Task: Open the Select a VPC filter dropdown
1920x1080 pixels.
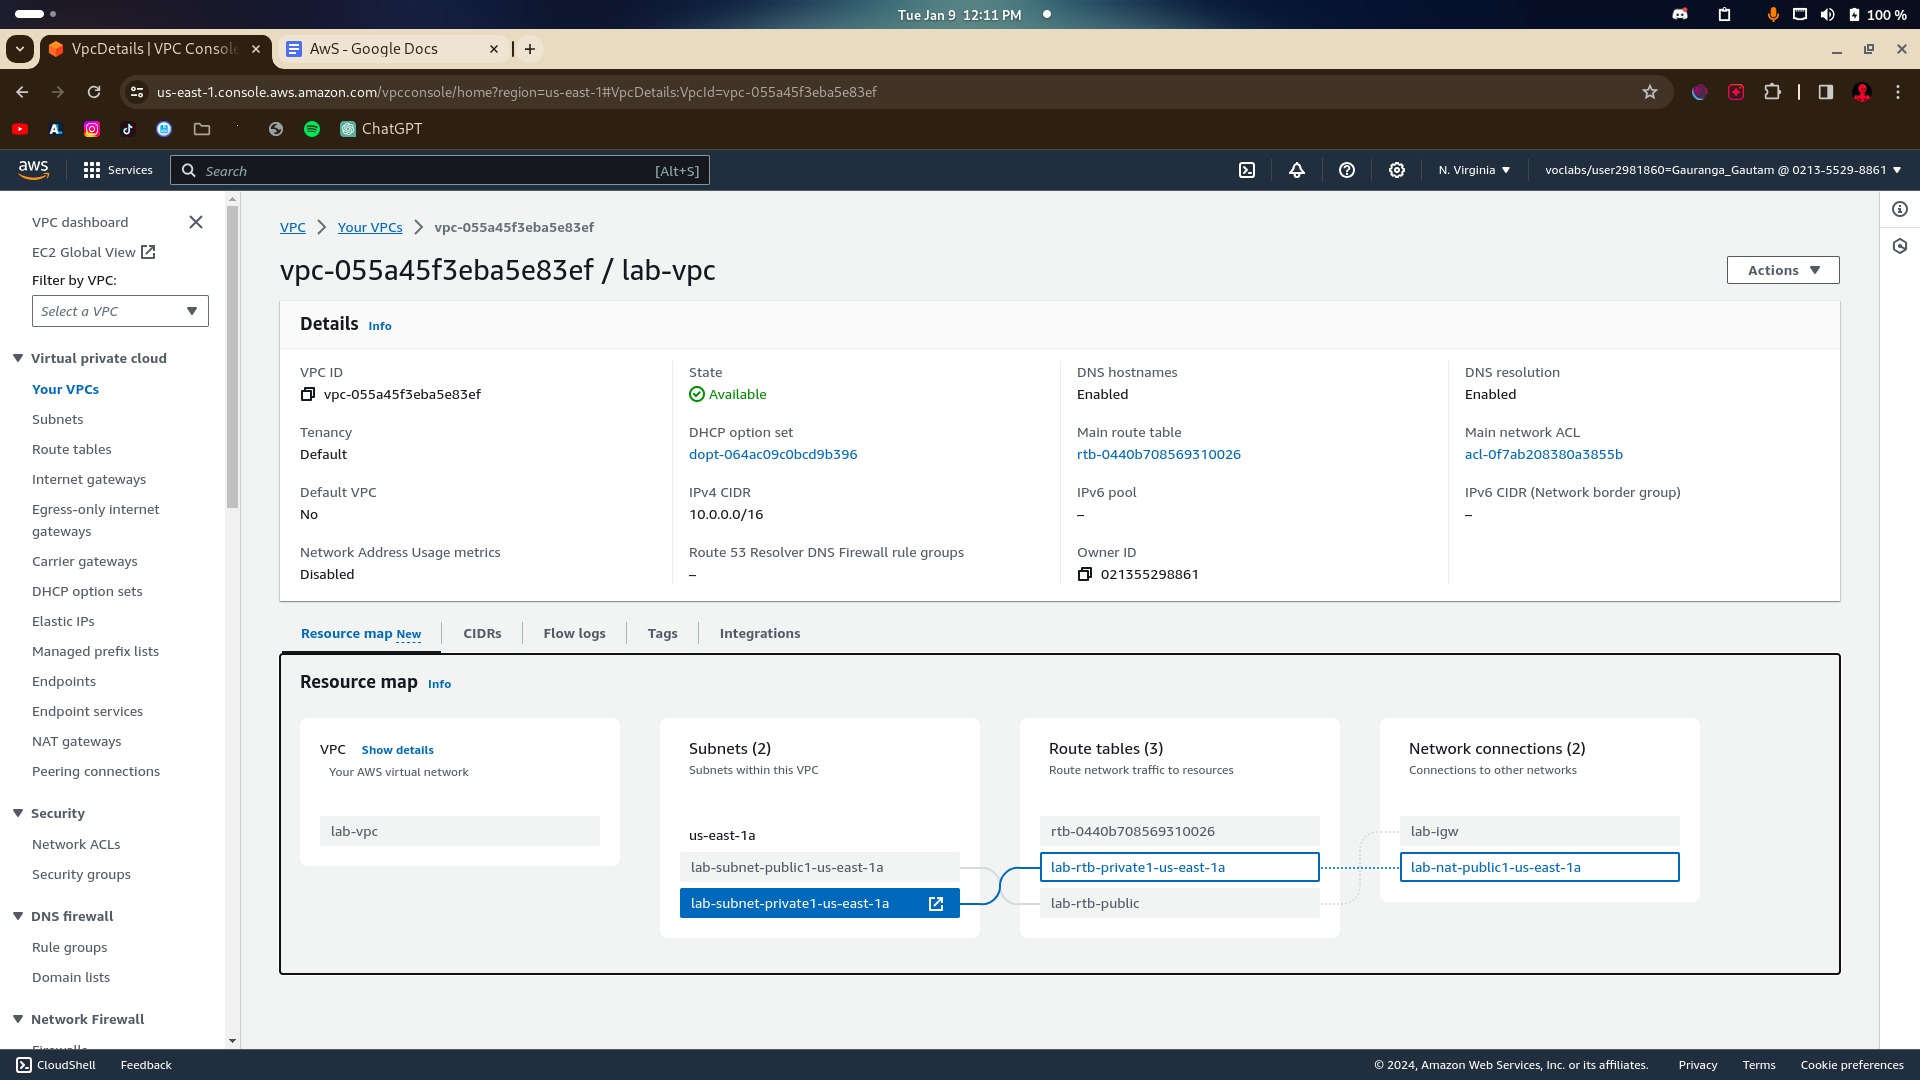Action: point(120,311)
